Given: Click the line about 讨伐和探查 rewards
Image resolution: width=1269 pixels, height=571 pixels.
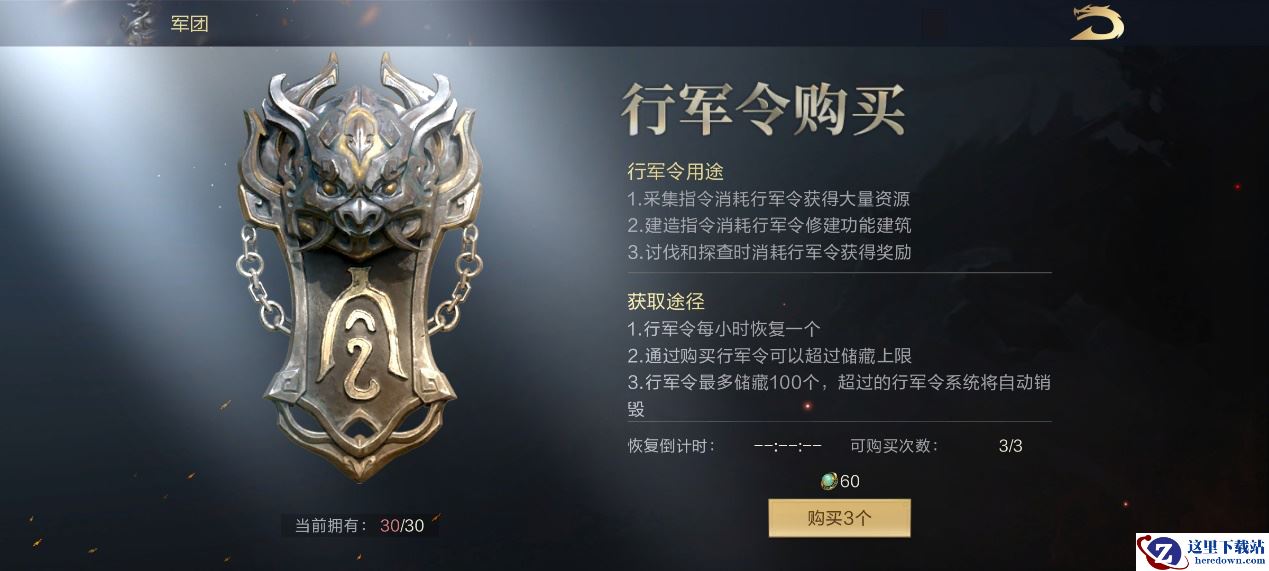Looking at the screenshot, I should 769,252.
